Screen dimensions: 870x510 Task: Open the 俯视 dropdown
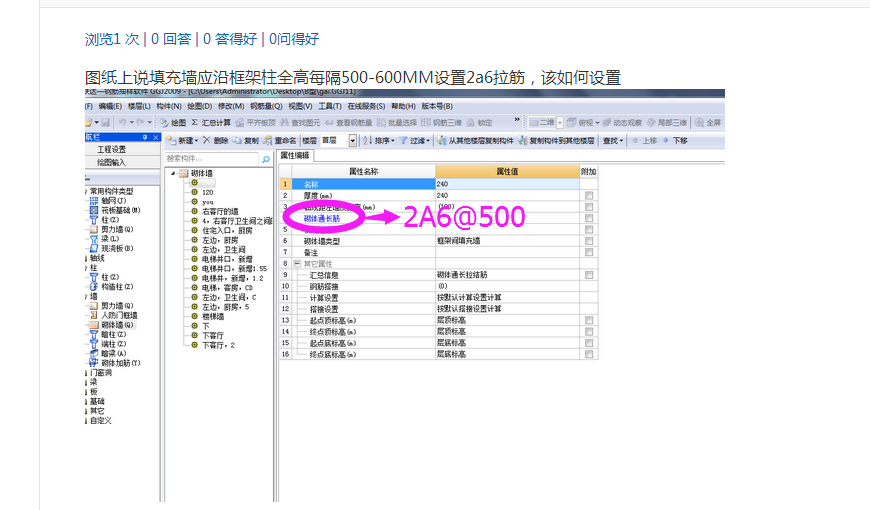tap(583, 123)
